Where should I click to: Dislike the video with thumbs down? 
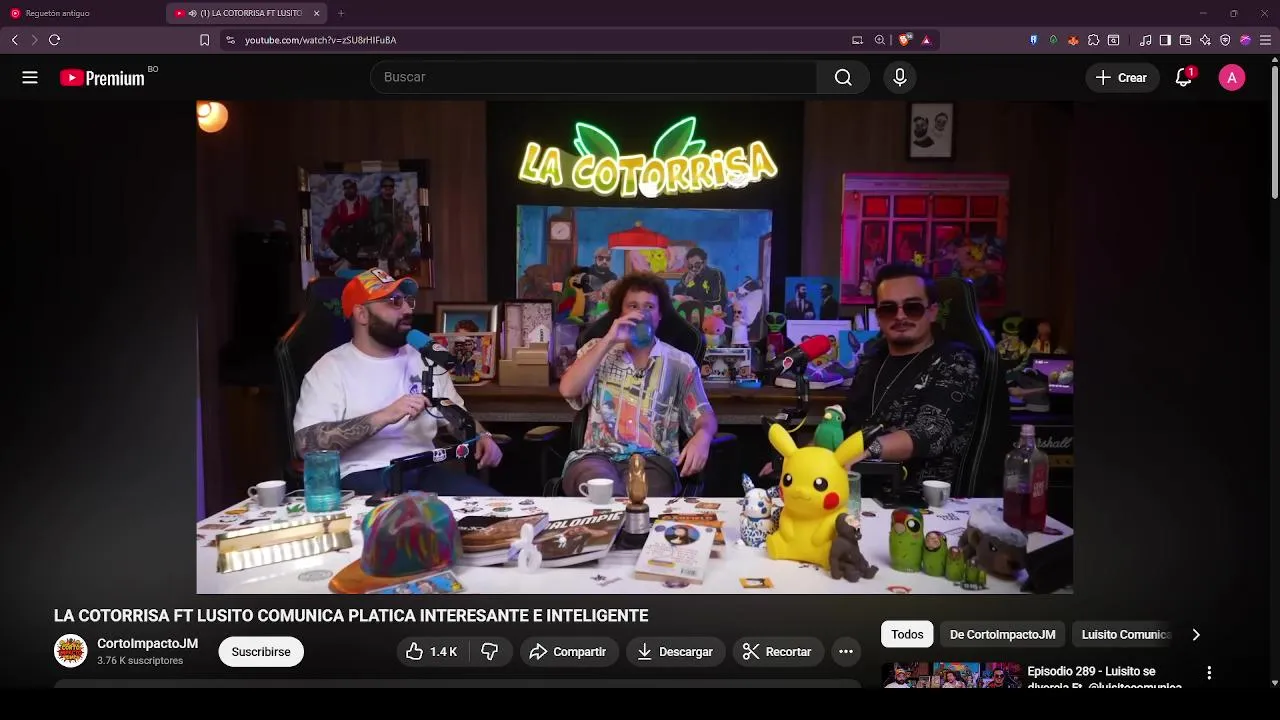[490, 652]
